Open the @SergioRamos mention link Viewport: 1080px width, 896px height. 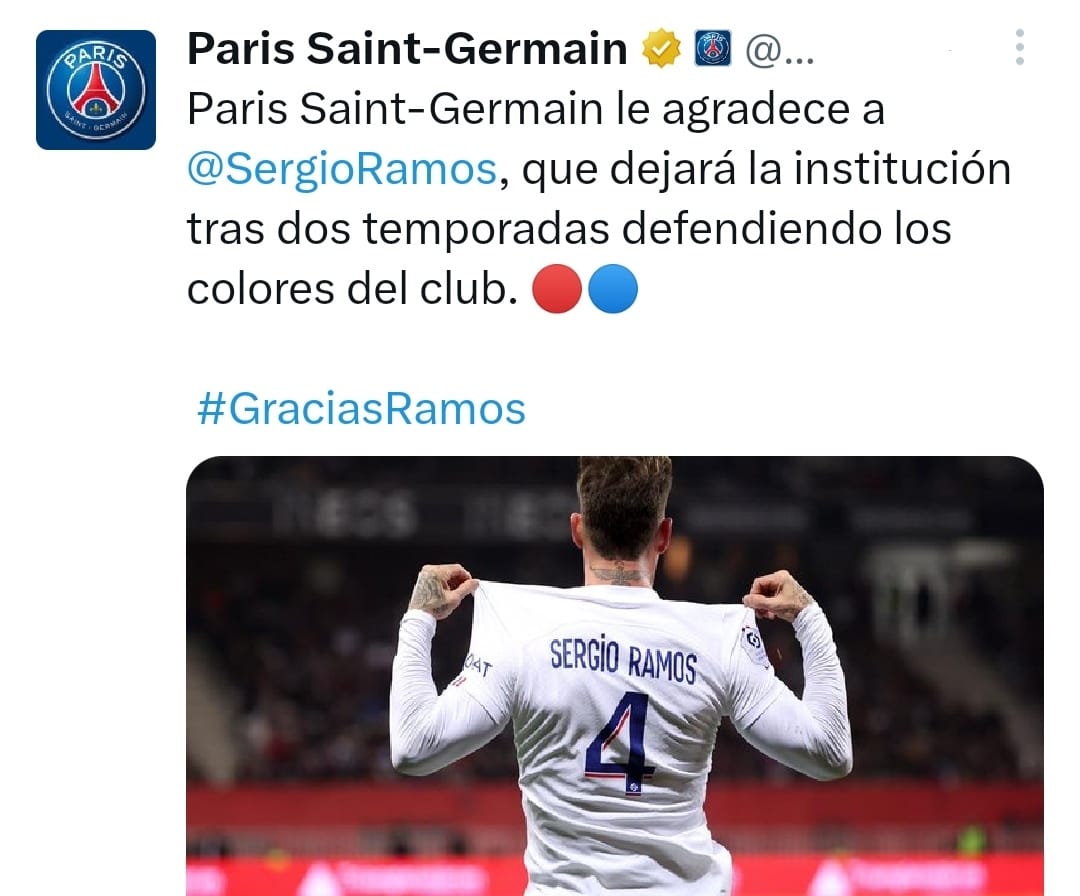[x=342, y=169]
